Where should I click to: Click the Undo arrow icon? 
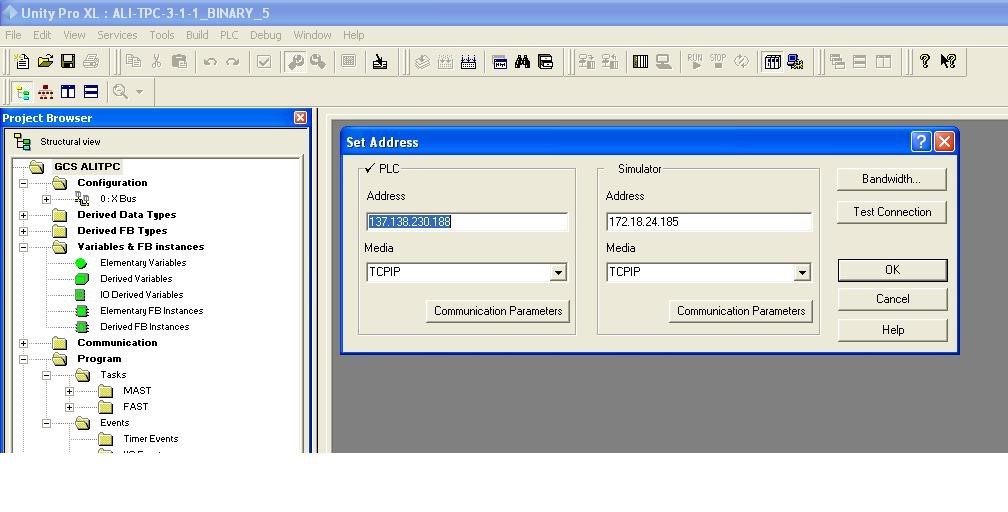[x=210, y=62]
